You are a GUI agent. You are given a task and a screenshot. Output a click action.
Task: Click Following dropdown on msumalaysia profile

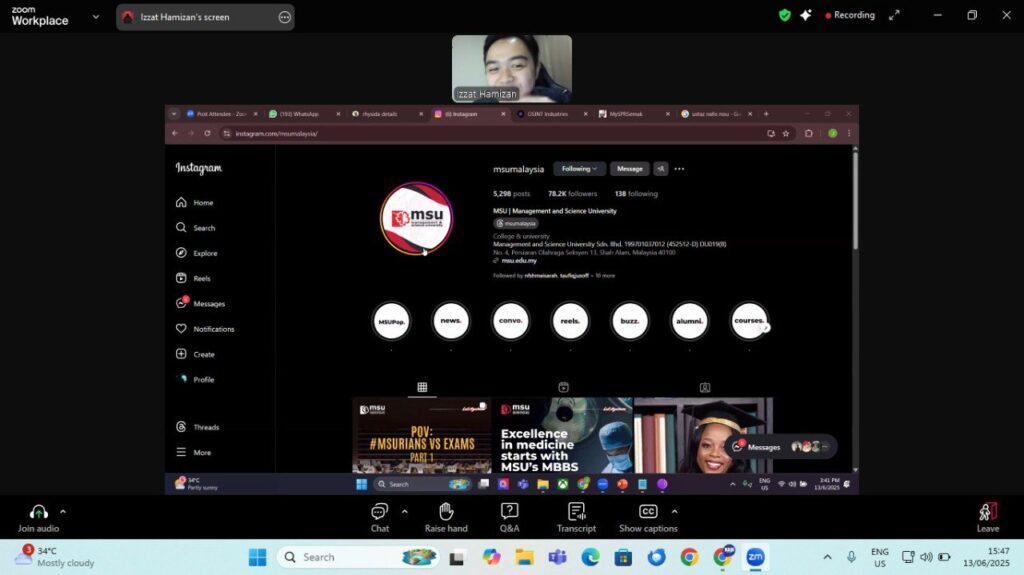[x=579, y=169]
